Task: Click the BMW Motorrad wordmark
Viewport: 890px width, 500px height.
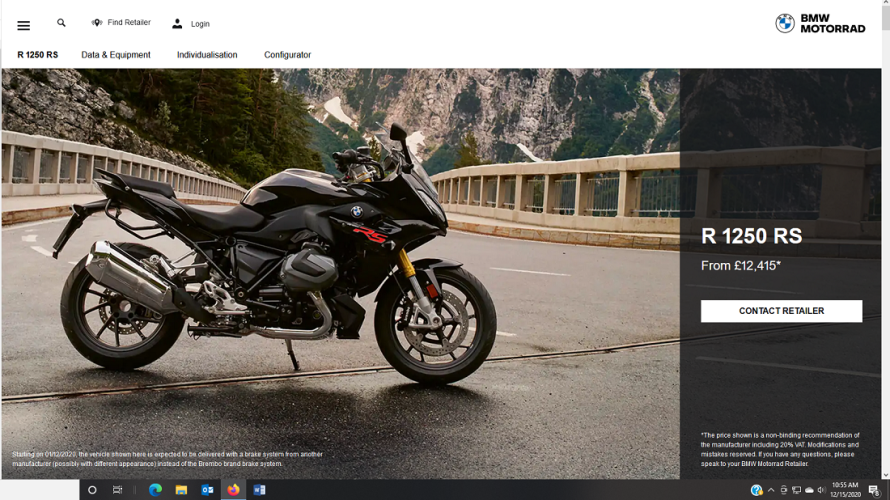Action: pyautogui.click(x=833, y=23)
